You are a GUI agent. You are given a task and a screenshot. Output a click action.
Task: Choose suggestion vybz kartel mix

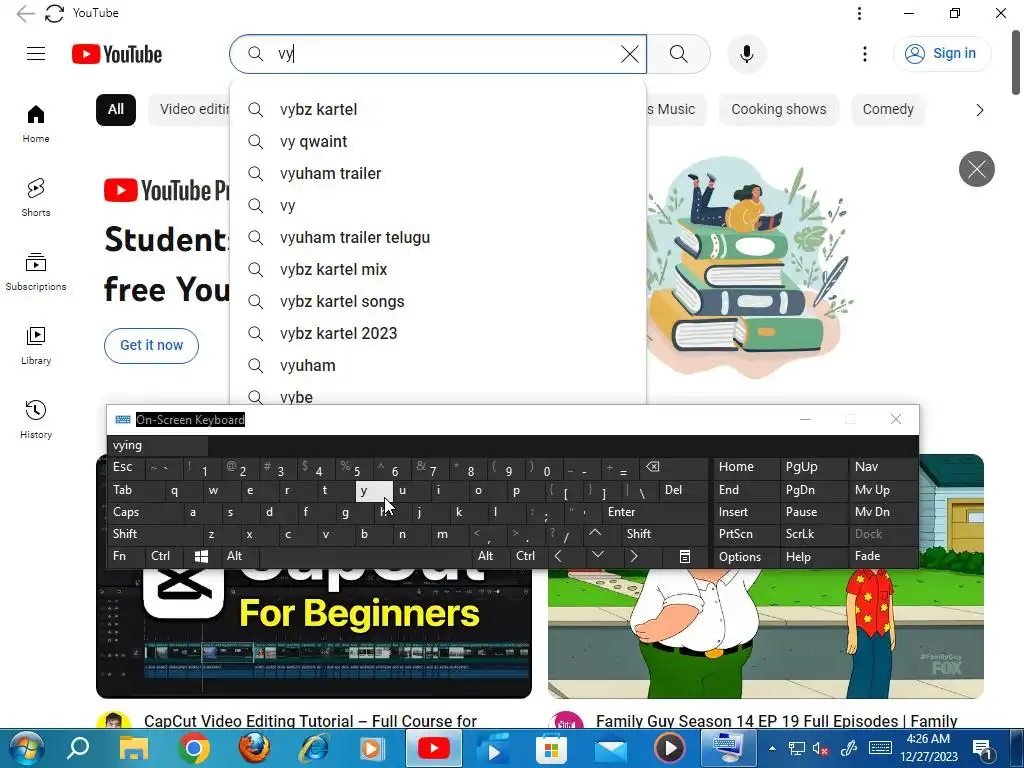438,269
